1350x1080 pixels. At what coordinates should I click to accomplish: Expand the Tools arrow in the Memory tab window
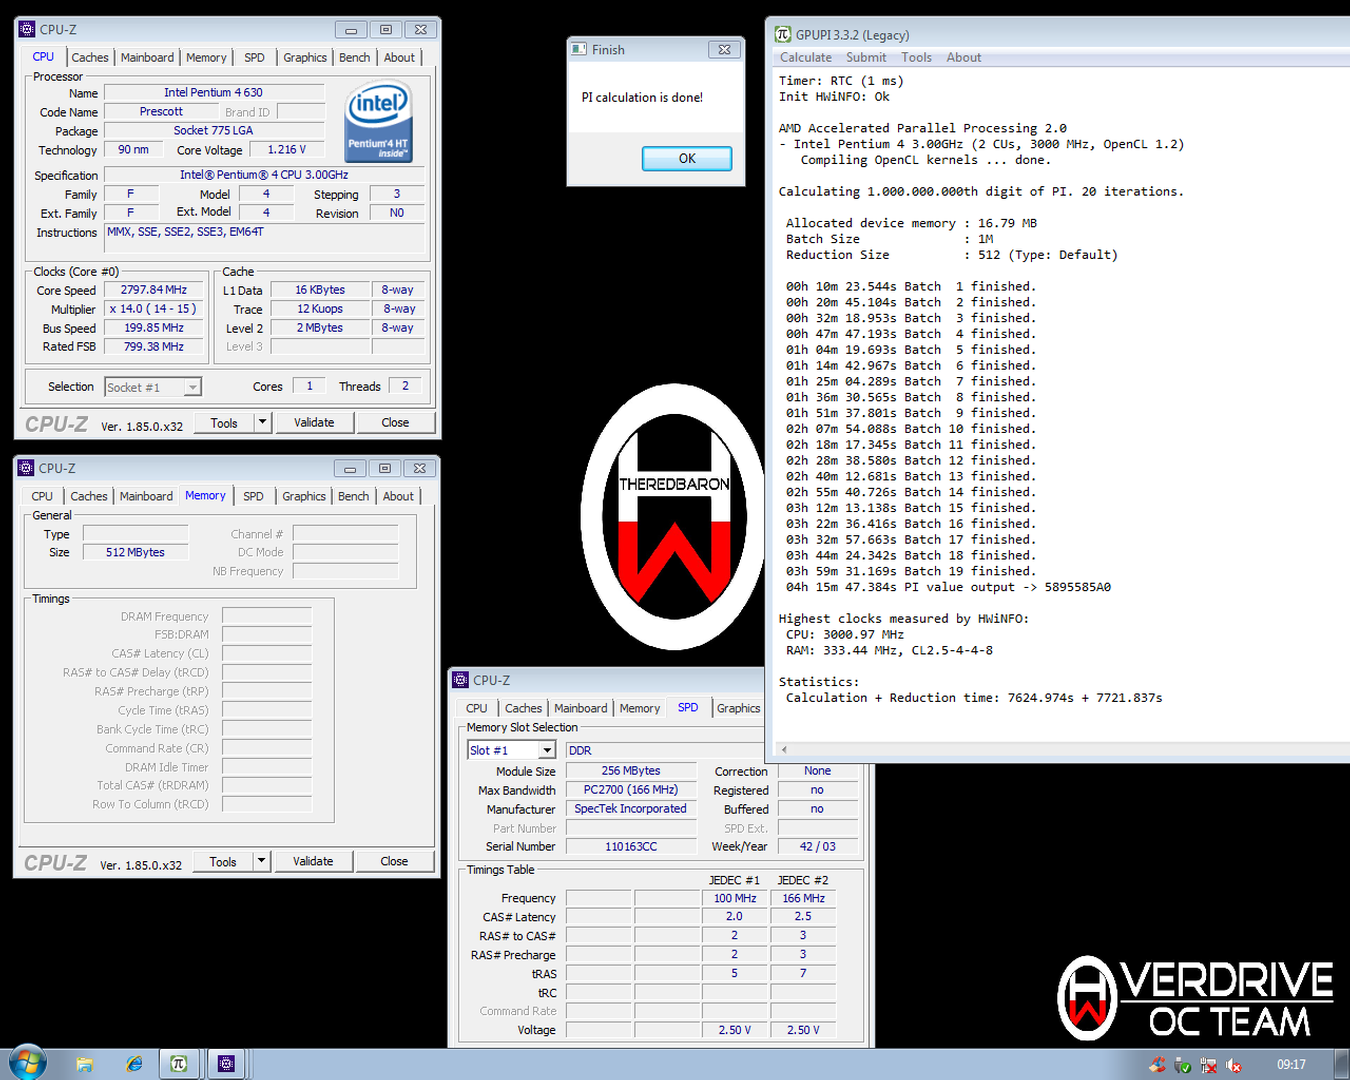(261, 861)
